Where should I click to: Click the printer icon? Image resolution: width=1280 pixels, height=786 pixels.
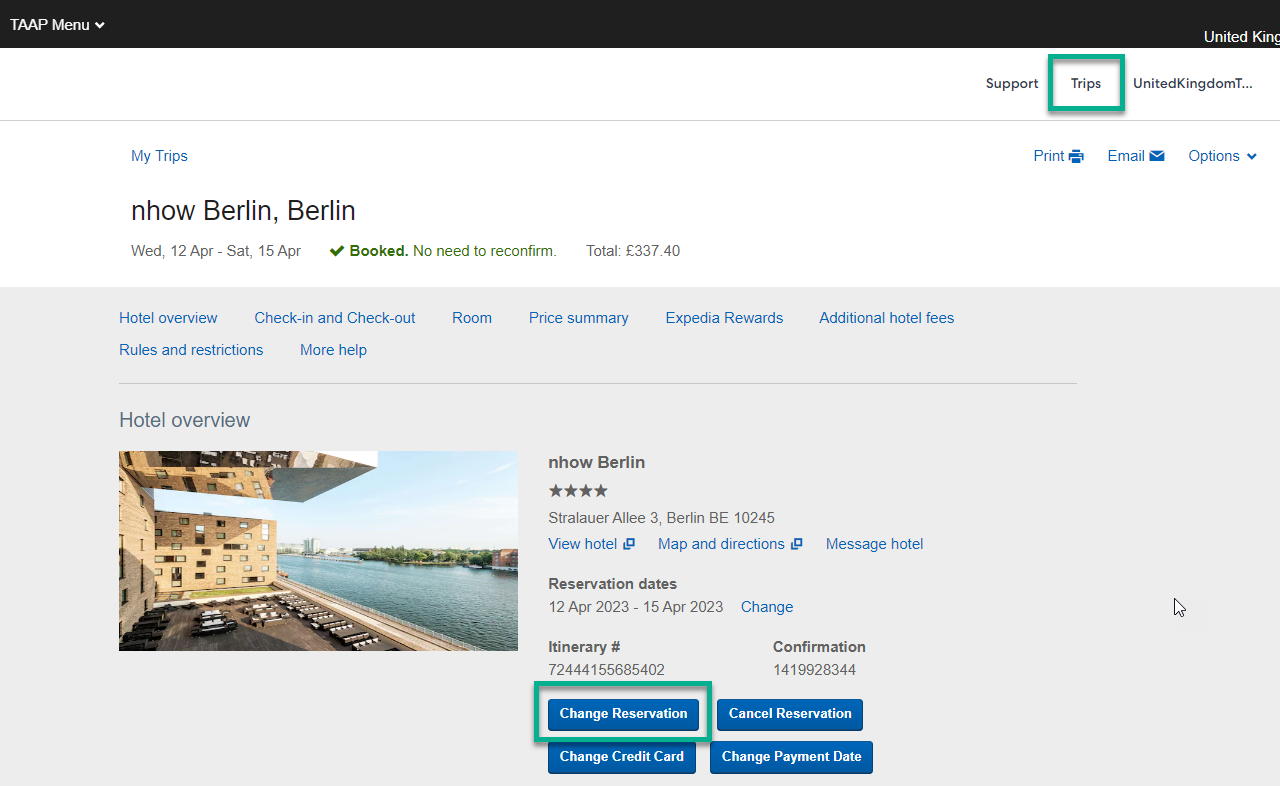[x=1076, y=156]
